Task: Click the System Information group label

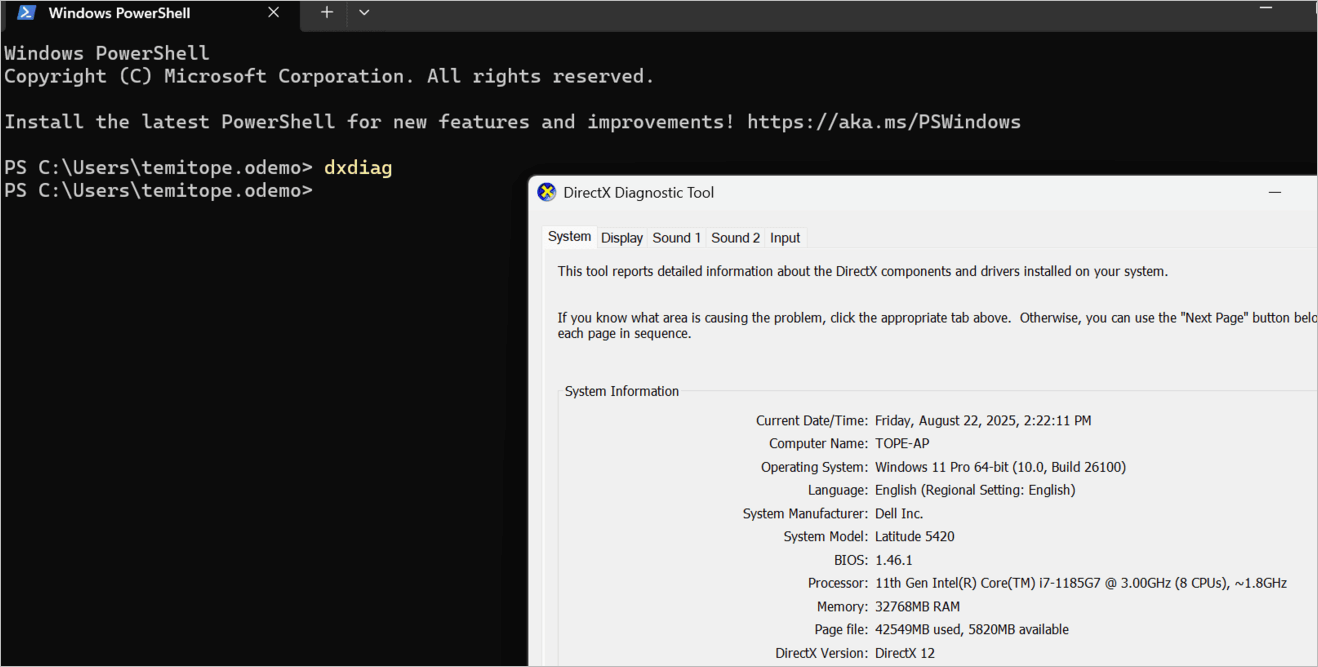Action: tap(621, 391)
